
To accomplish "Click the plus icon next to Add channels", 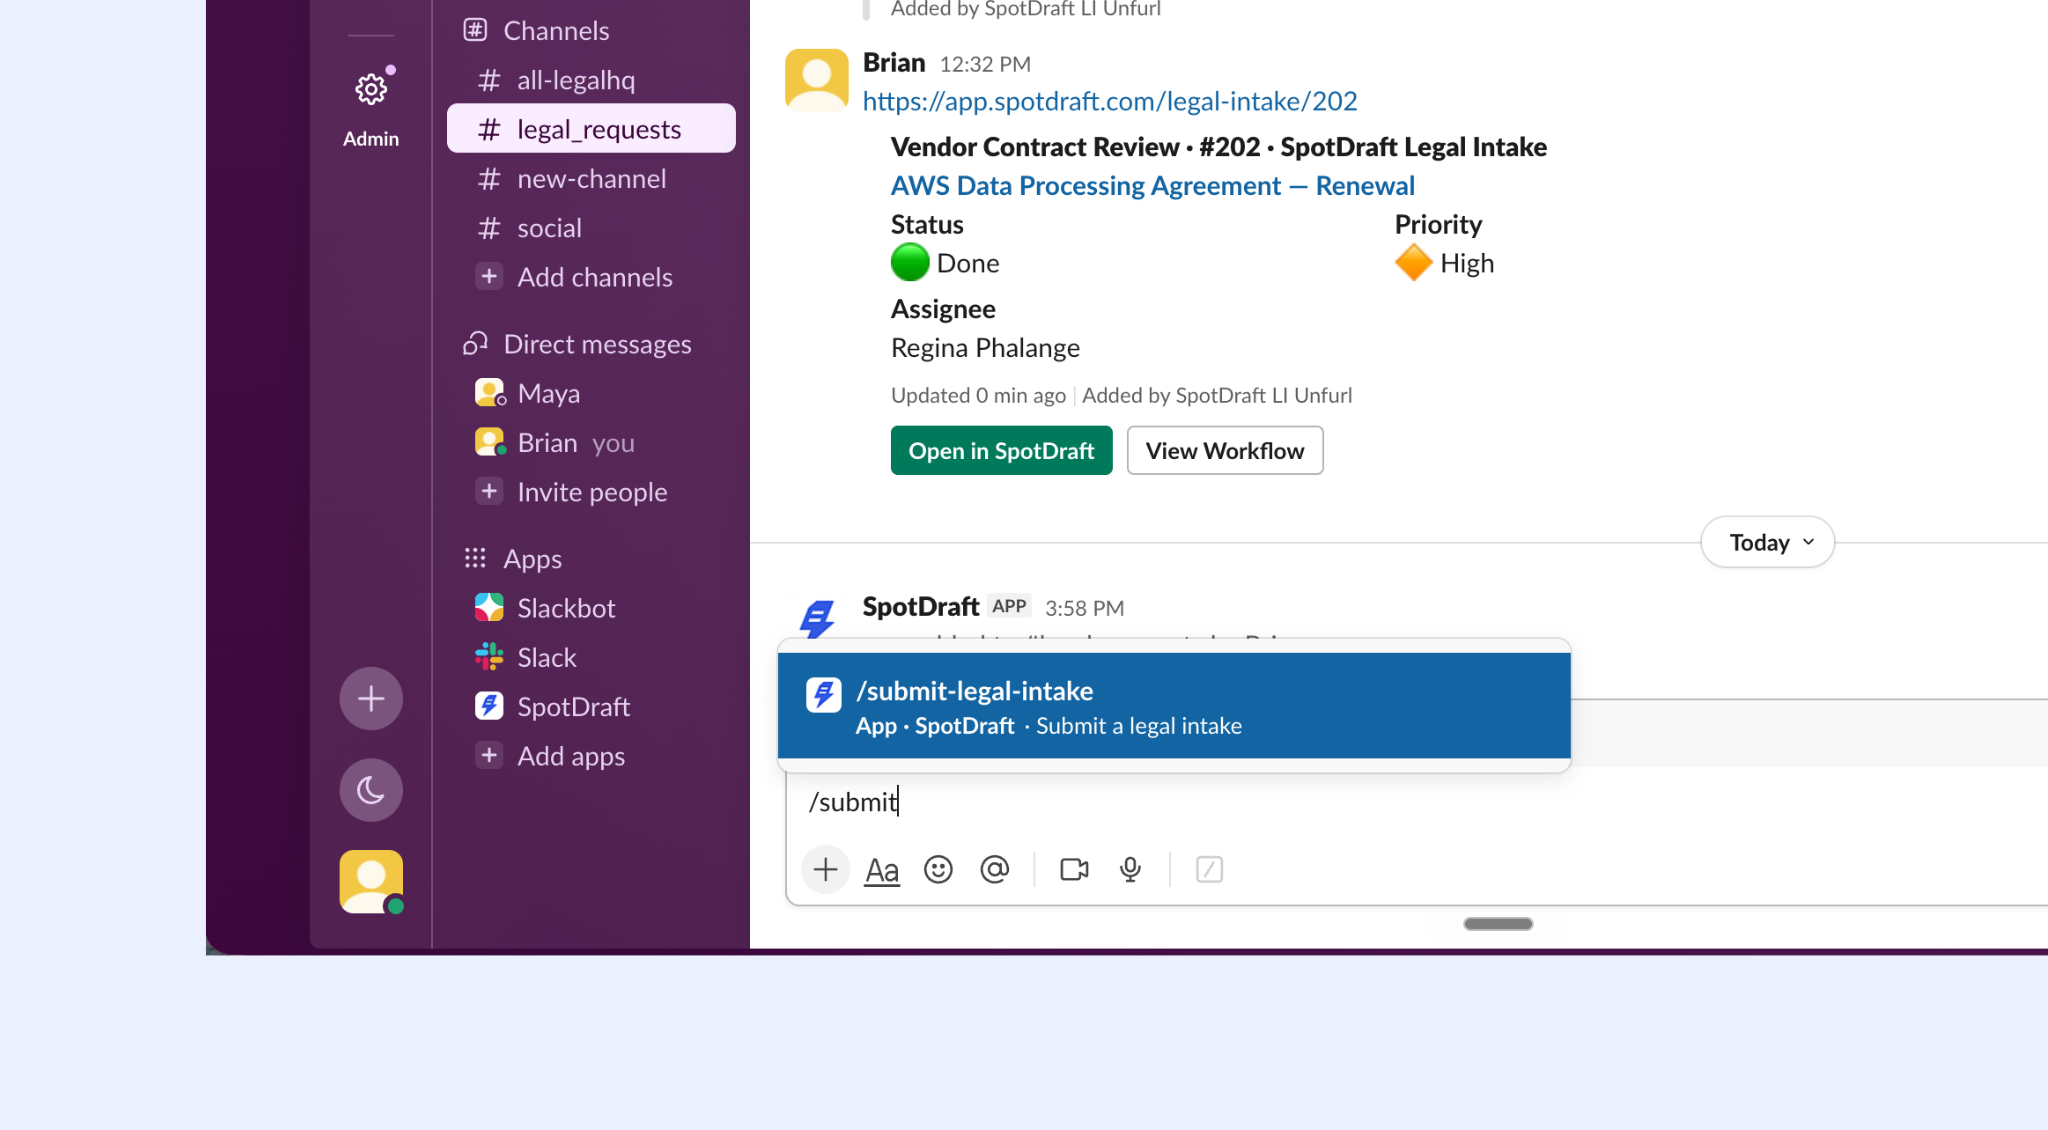I will tap(489, 276).
